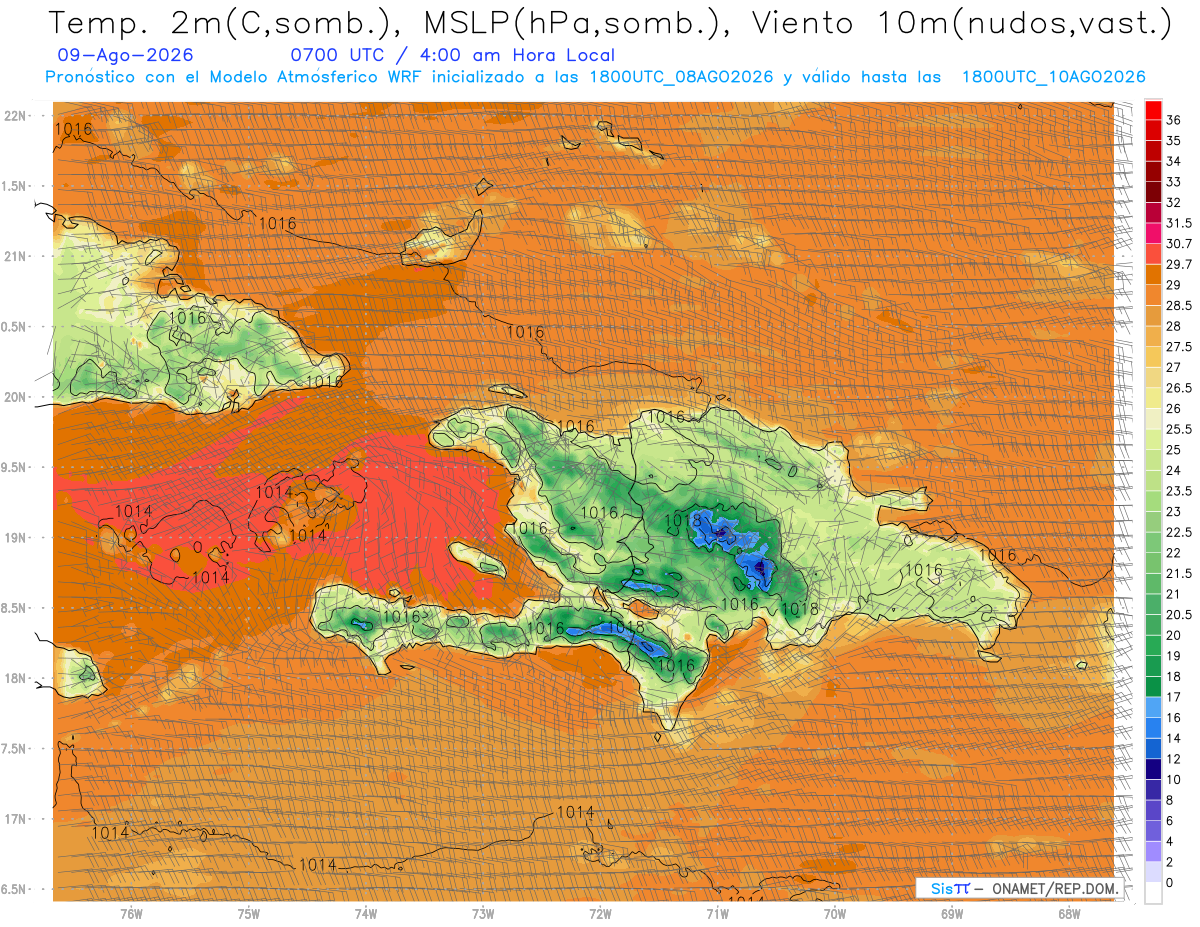Click the 70W longitude axis label
Viewport: 1200px width, 927px height.
click(835, 914)
